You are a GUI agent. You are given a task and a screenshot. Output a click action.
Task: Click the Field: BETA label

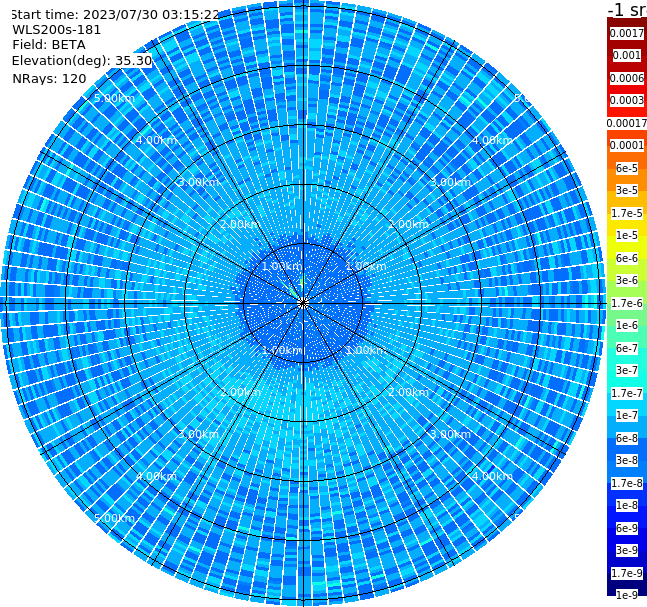49,45
